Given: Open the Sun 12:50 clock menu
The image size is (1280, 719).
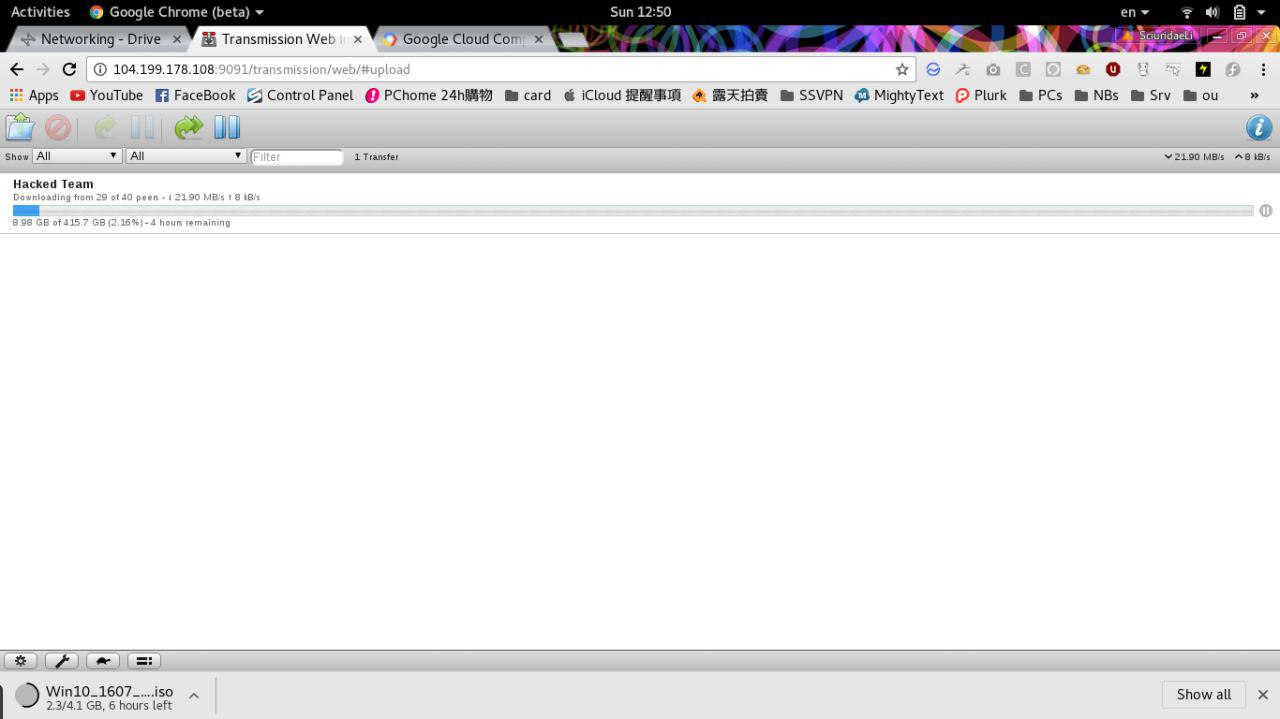Looking at the screenshot, I should pos(640,12).
